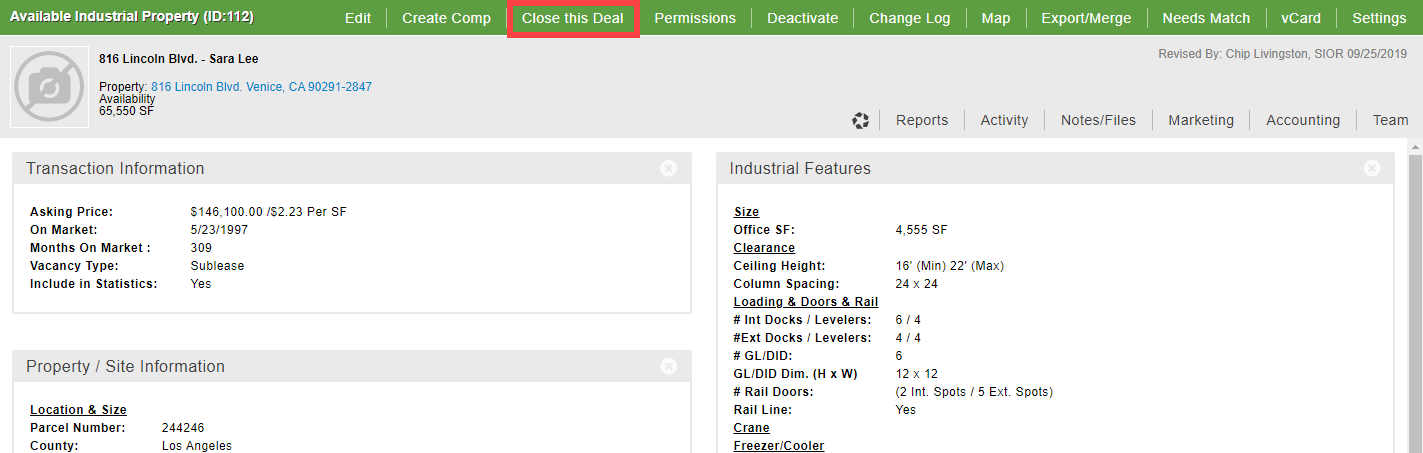Click Edit in the top toolbar

click(357, 18)
